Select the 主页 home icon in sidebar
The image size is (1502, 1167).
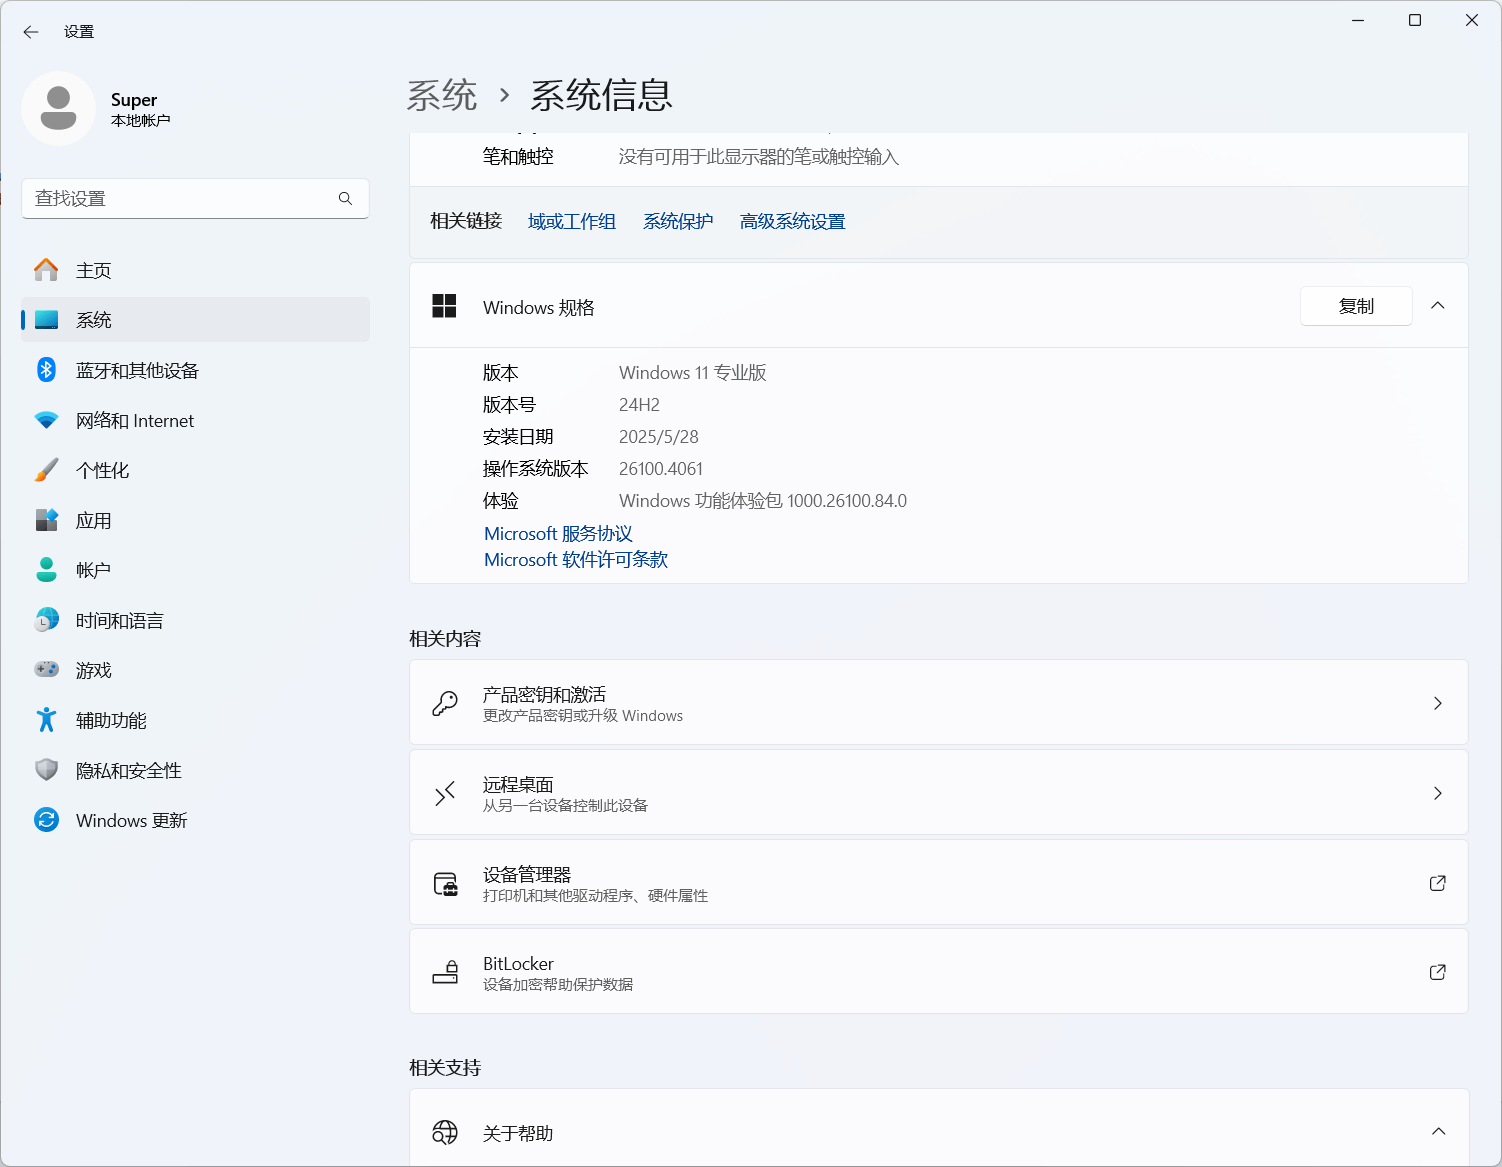click(46, 269)
